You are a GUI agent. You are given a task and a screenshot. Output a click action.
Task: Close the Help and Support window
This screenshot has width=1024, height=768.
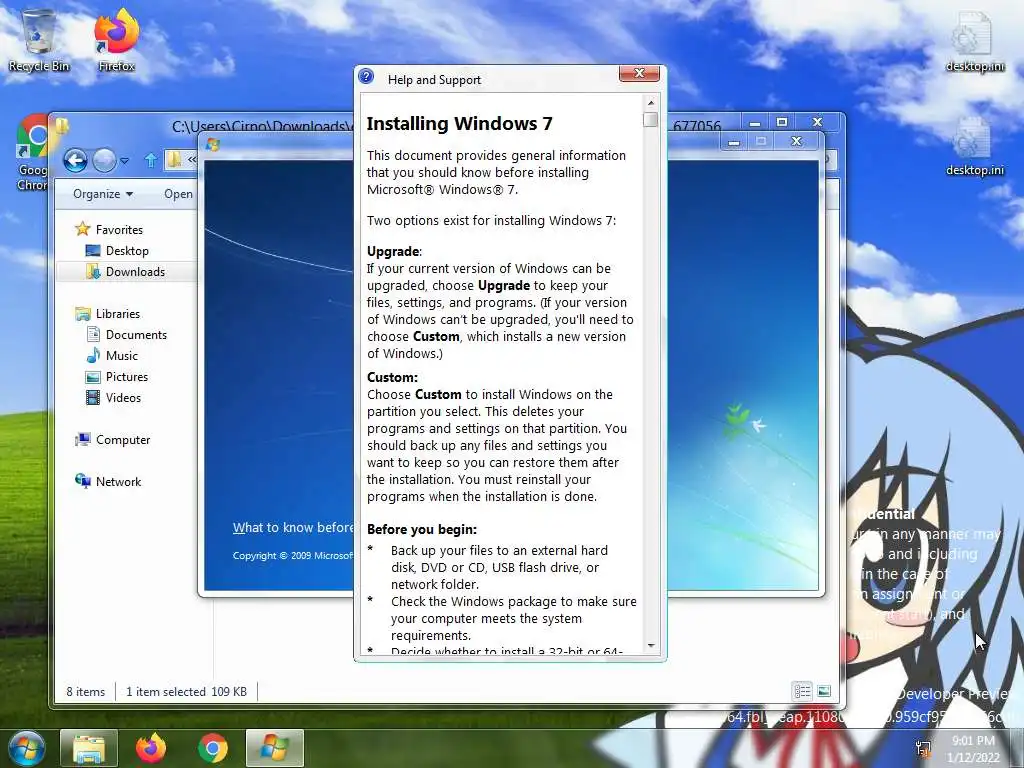(639, 73)
